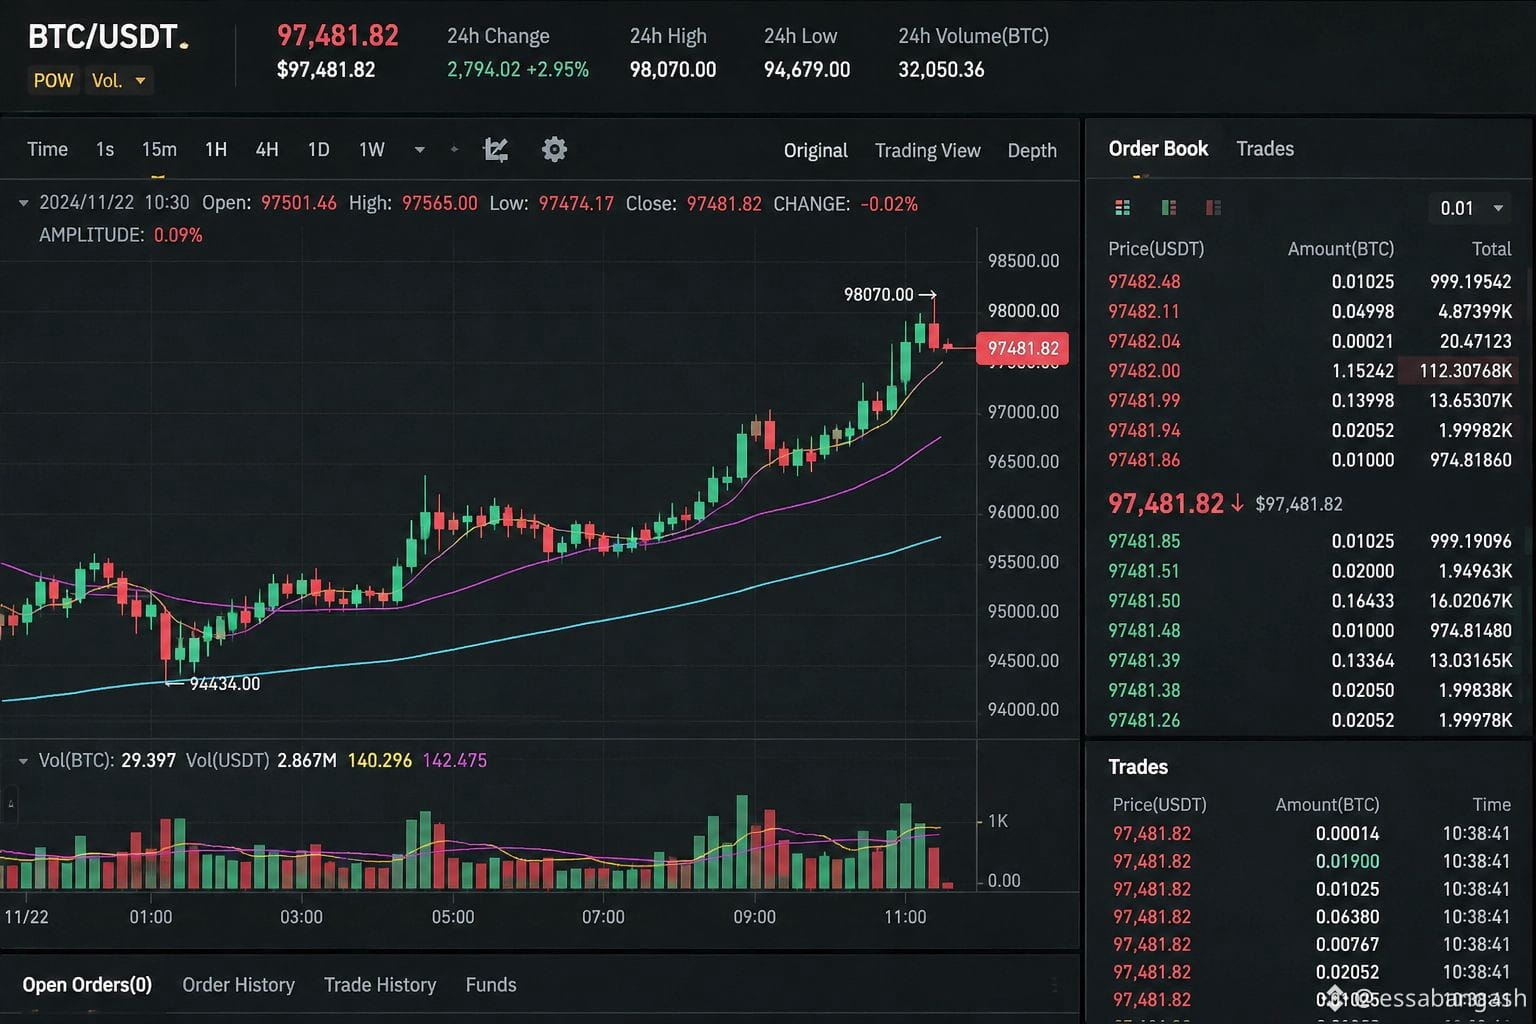The height and width of the screenshot is (1024, 1536).
Task: Click the 24h Volume(BTC) value 32,050.36
Action: 941,70
